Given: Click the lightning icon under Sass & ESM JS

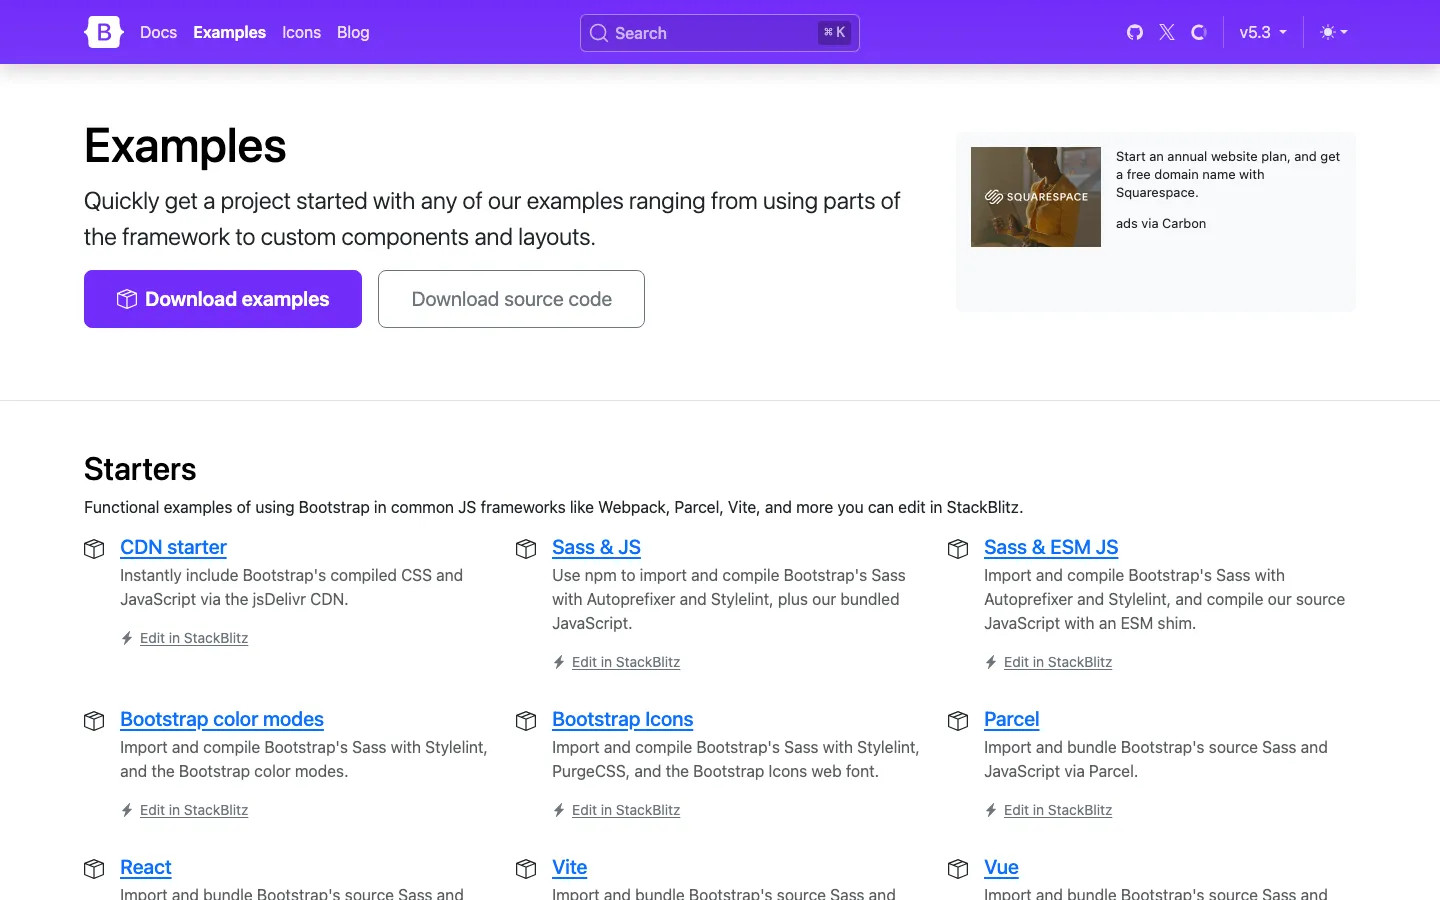Looking at the screenshot, I should (991, 662).
